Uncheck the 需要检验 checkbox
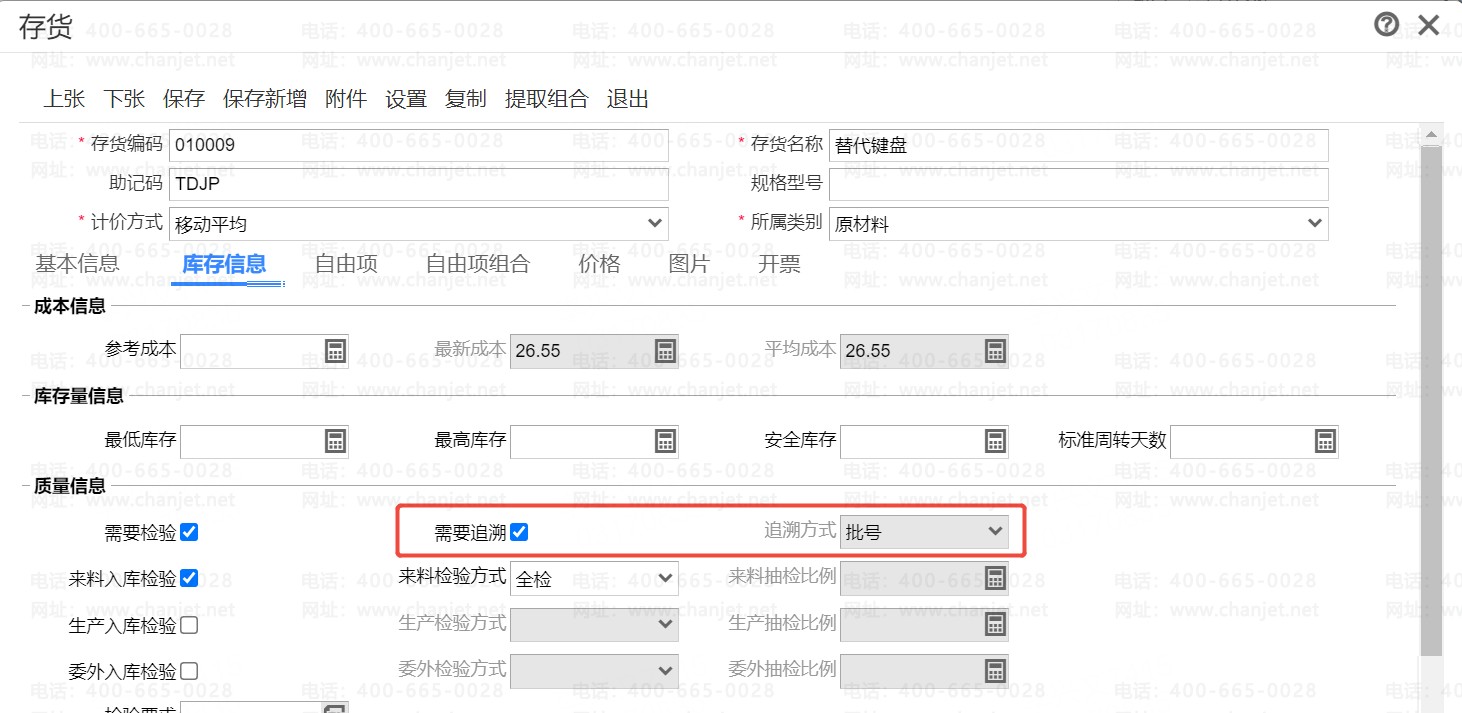The image size is (1462, 713). 189,532
